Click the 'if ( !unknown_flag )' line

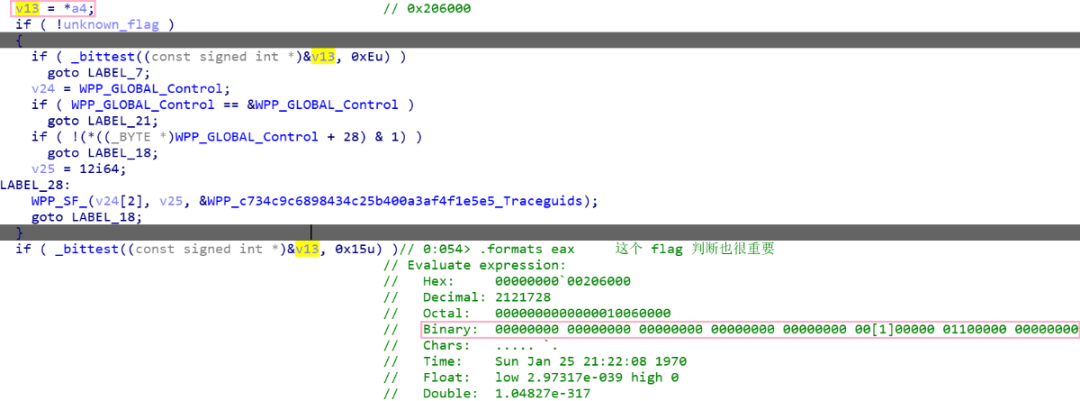coord(94,25)
